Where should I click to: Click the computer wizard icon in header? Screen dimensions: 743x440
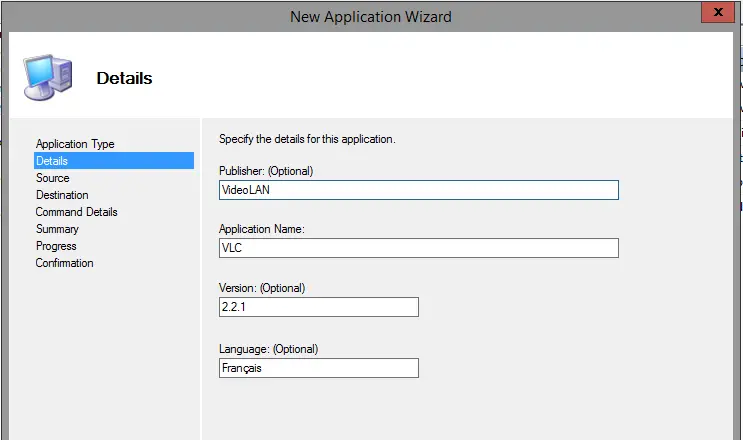48,77
